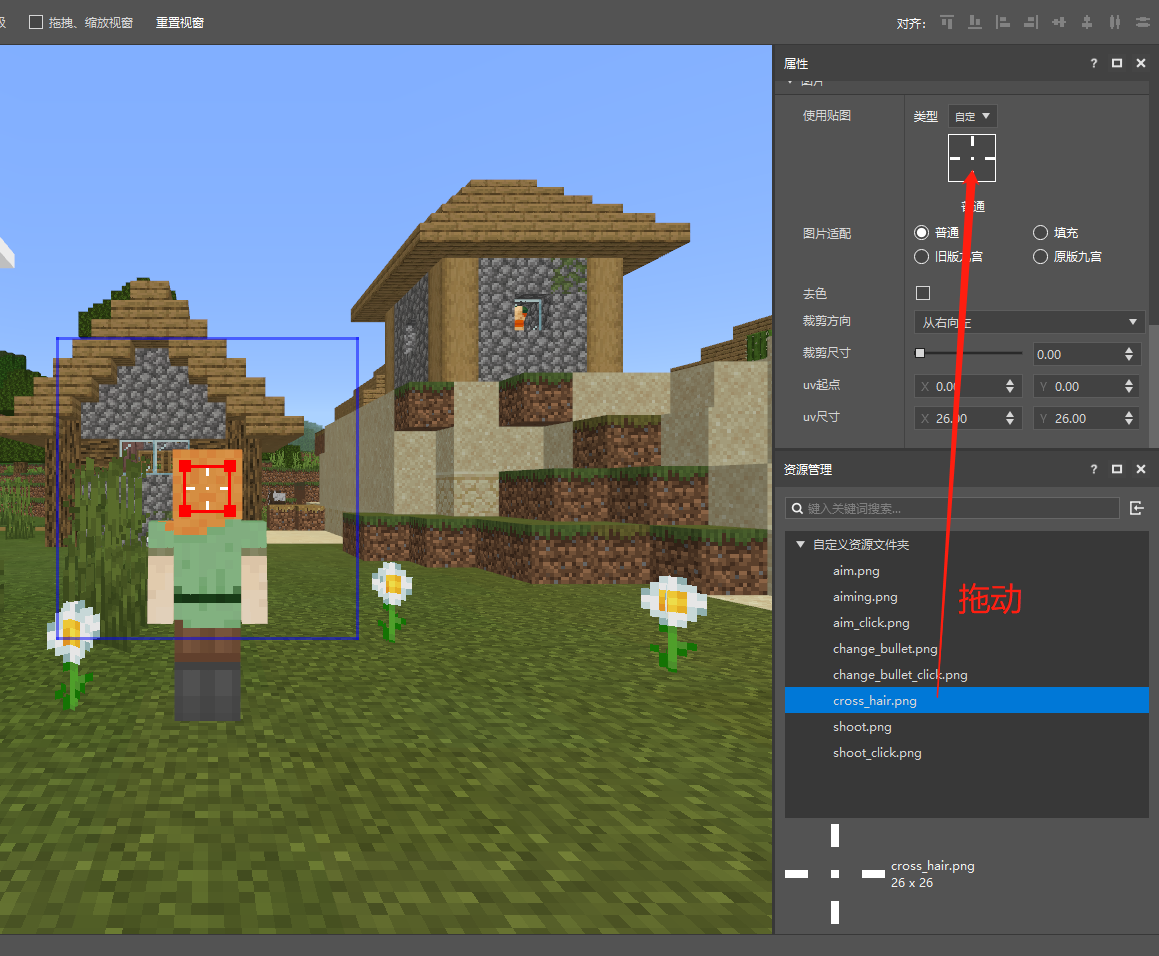Open help for the 资源管理 panel

click(1094, 469)
